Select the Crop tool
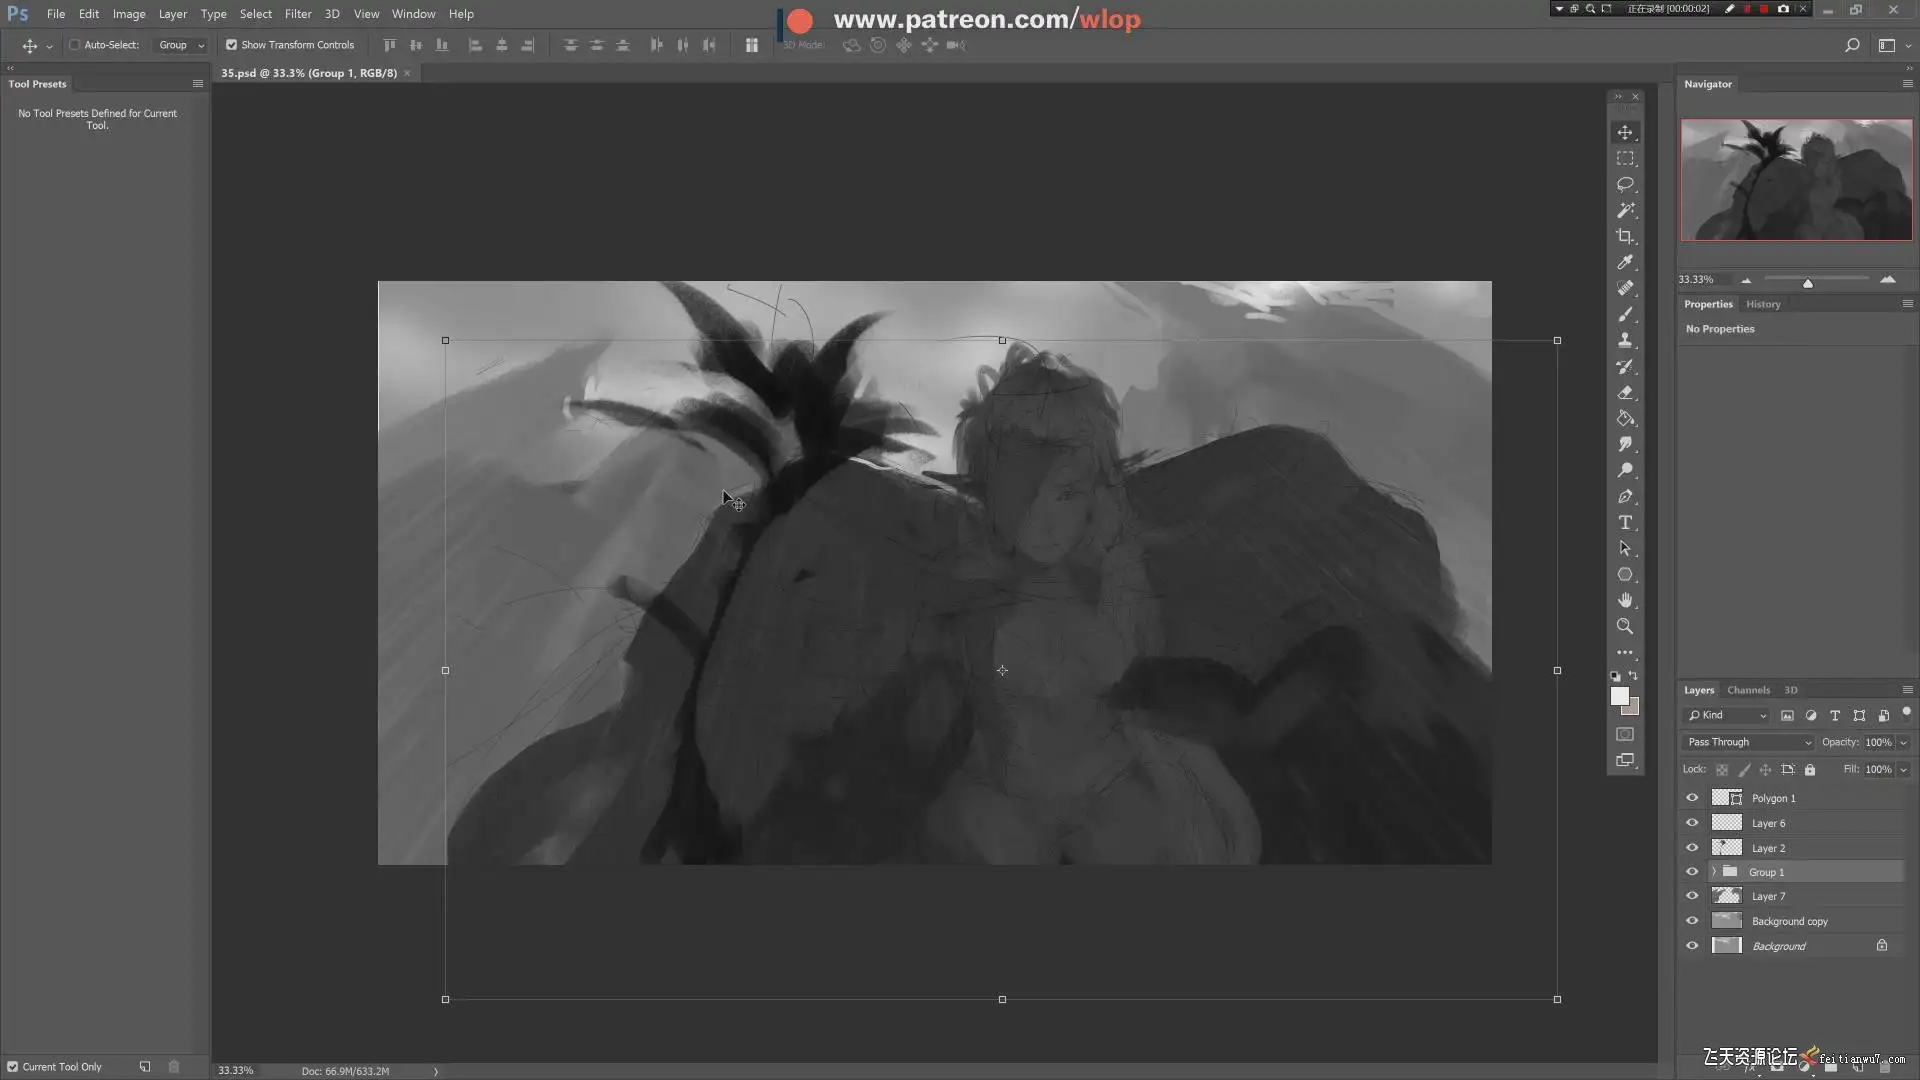 pyautogui.click(x=1625, y=237)
